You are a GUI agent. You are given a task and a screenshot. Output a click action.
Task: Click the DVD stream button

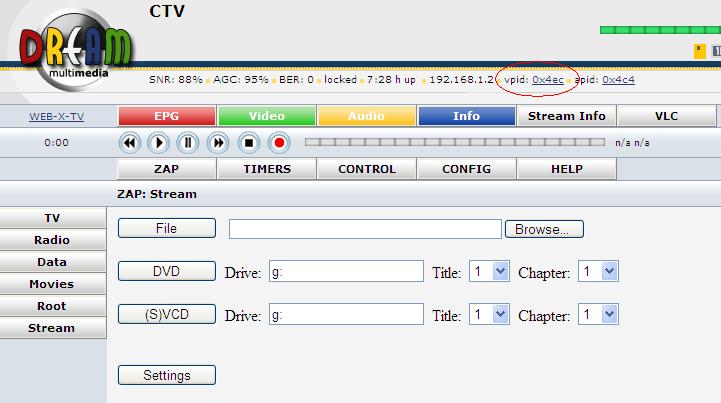[x=166, y=271]
